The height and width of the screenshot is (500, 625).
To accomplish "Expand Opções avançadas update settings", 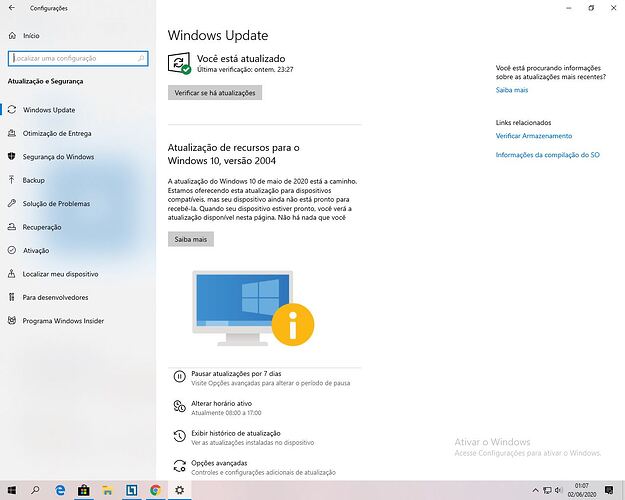I will 218,464.
